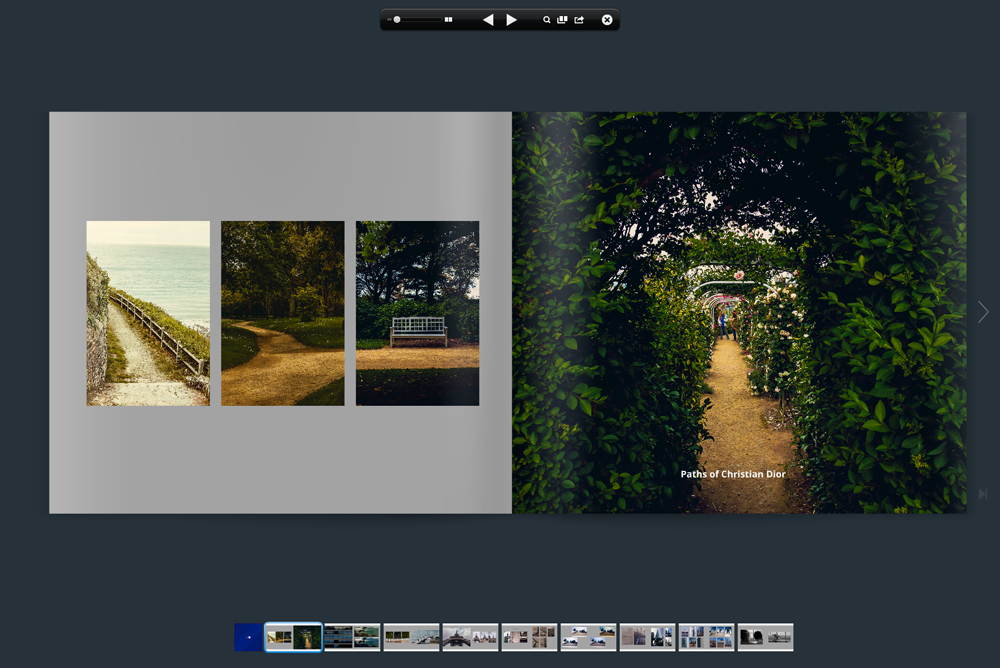1000x668 pixels.
Task: Open the last thumbnail in the filmstrip
Action: click(x=765, y=637)
